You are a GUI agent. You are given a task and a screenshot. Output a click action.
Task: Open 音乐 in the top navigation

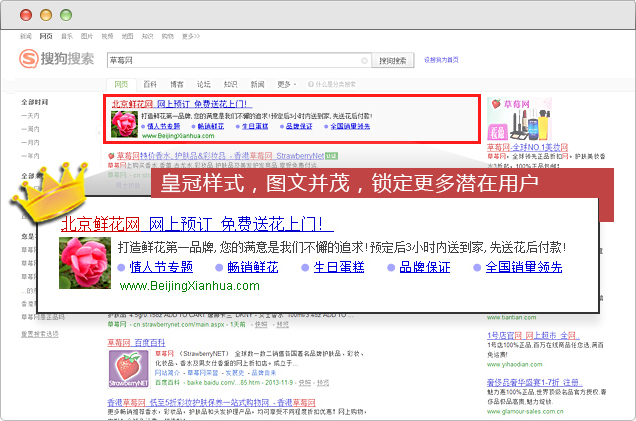point(67,36)
